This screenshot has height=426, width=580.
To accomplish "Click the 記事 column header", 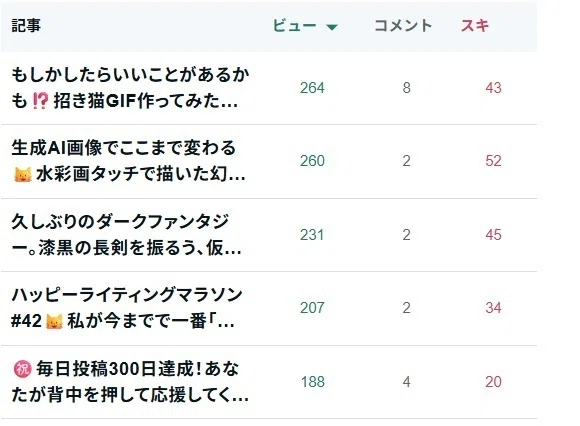I will click(x=26, y=26).
